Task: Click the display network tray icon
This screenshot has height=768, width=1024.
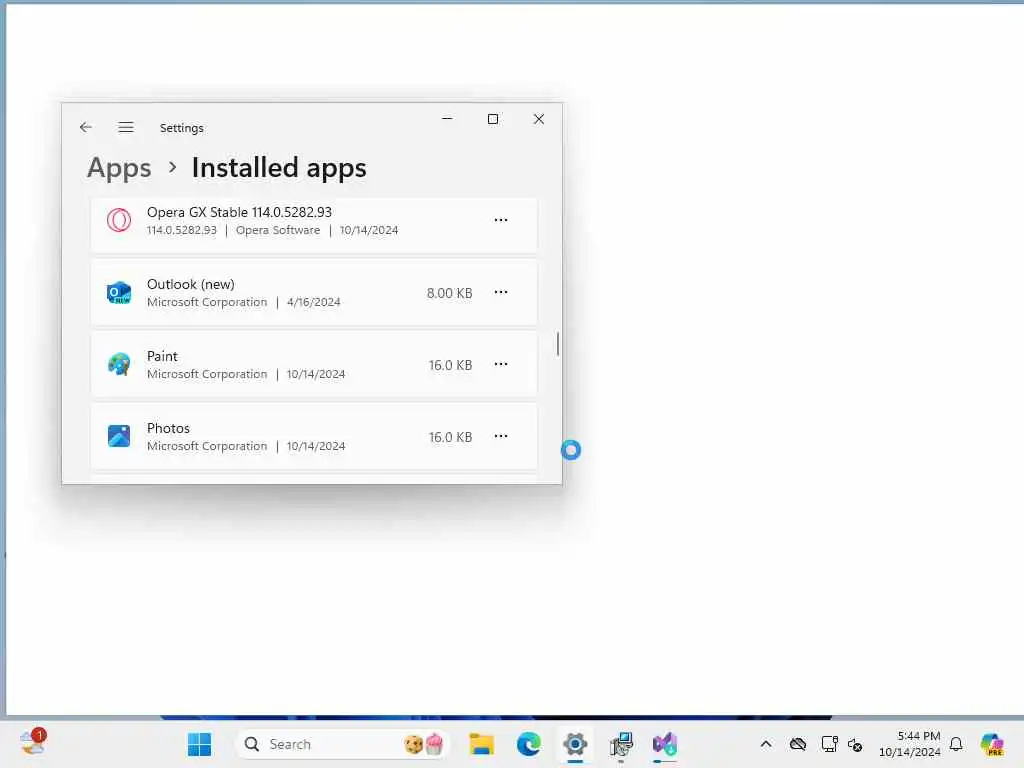Action: click(829, 744)
